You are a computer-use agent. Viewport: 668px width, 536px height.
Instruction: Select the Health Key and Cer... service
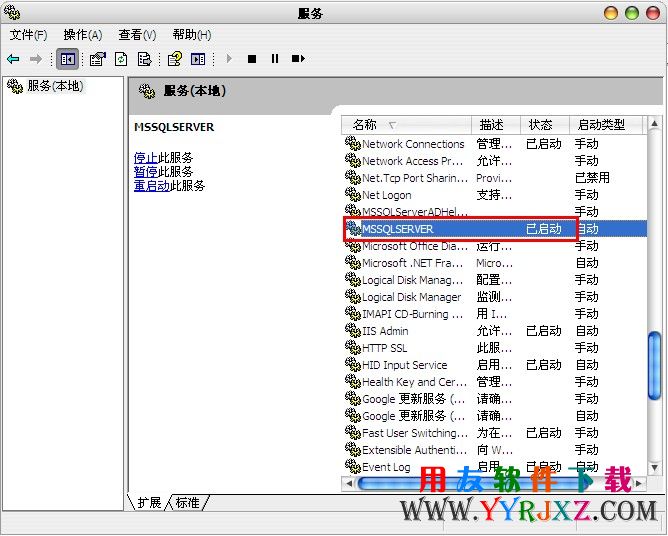(x=495, y=382)
